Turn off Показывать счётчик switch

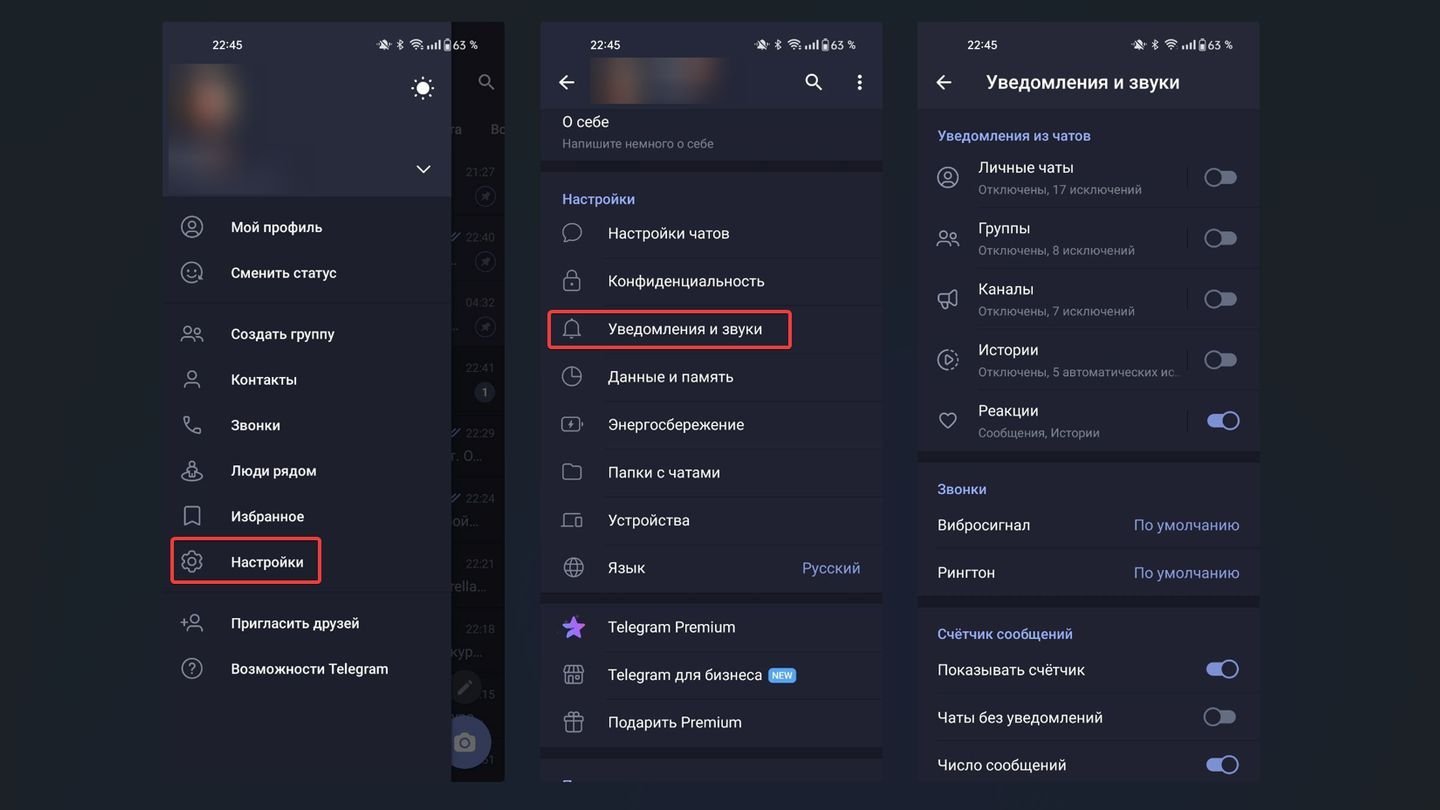[x=1222, y=669]
